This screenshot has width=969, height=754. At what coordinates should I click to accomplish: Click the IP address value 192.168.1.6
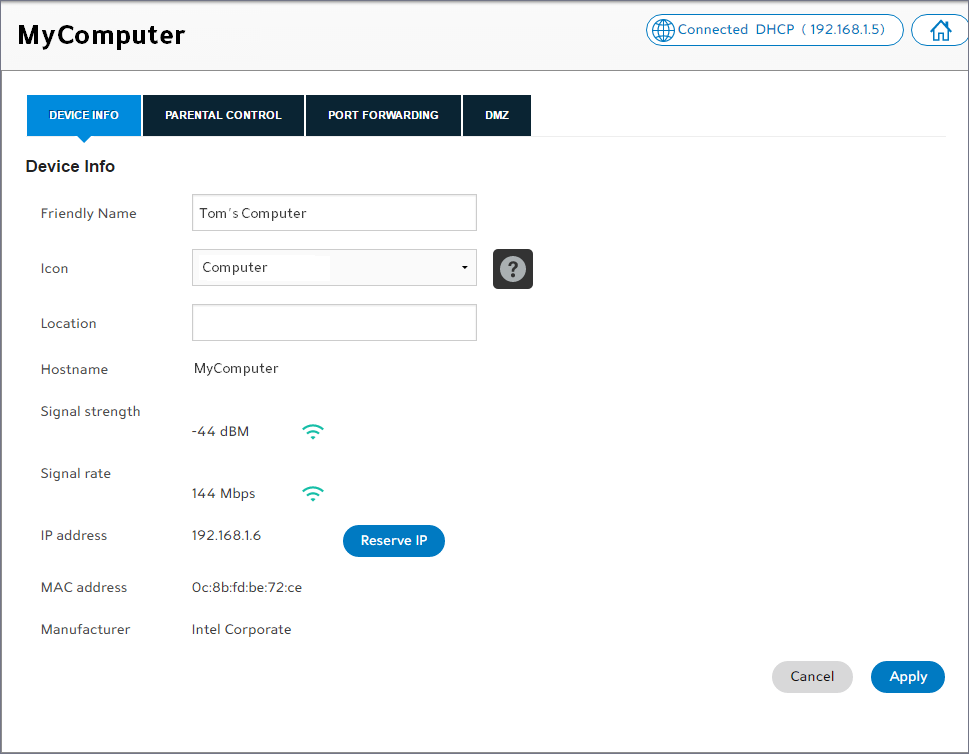pos(226,536)
